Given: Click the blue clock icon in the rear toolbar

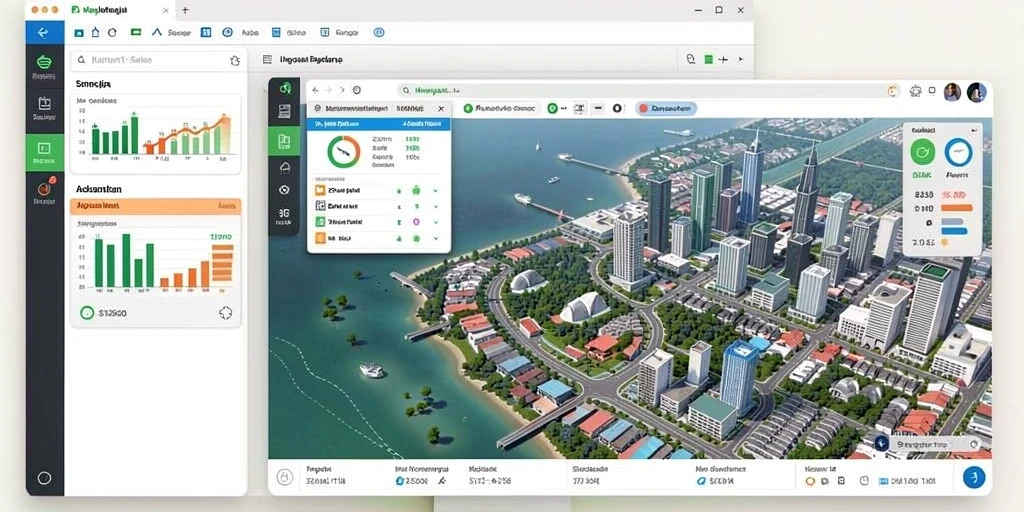Looking at the screenshot, I should pyautogui.click(x=227, y=32).
